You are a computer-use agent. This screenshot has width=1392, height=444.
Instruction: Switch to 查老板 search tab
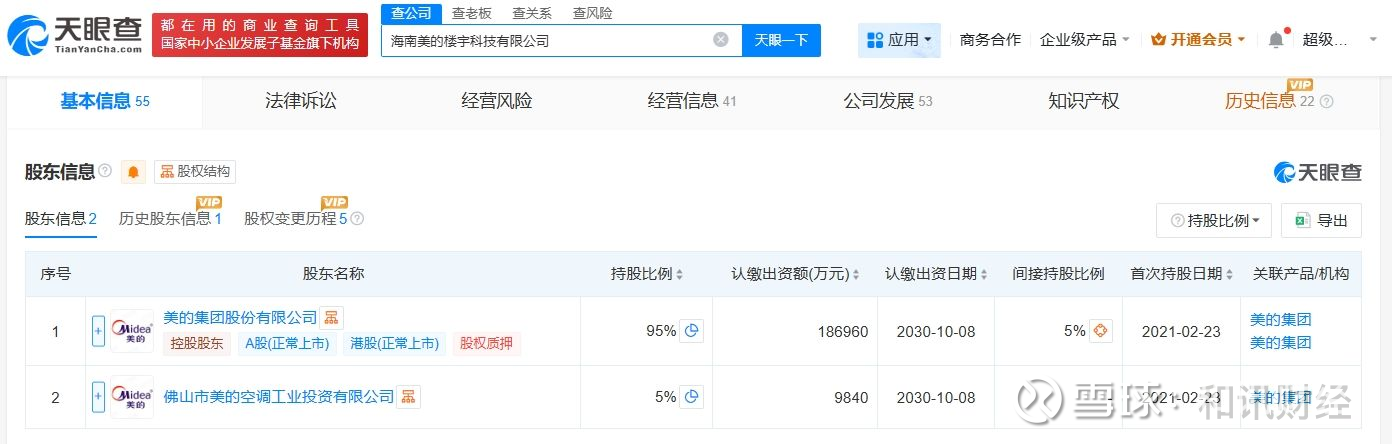tap(472, 13)
